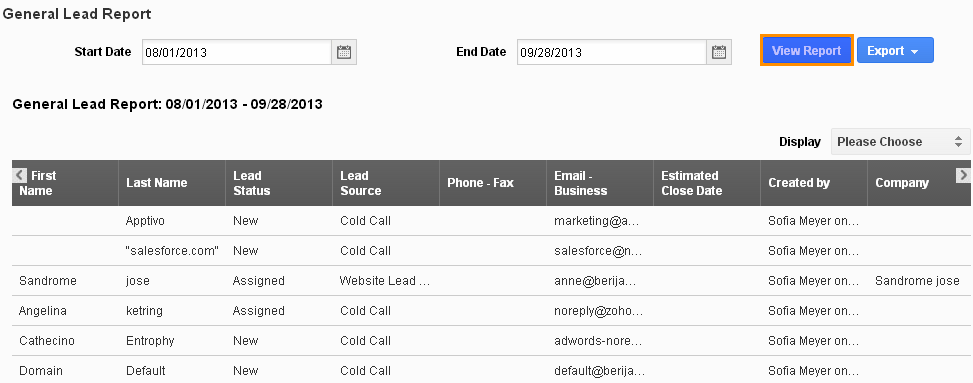Image resolution: width=973 pixels, height=383 pixels.
Task: Click into the End Date input field
Action: click(x=612, y=52)
